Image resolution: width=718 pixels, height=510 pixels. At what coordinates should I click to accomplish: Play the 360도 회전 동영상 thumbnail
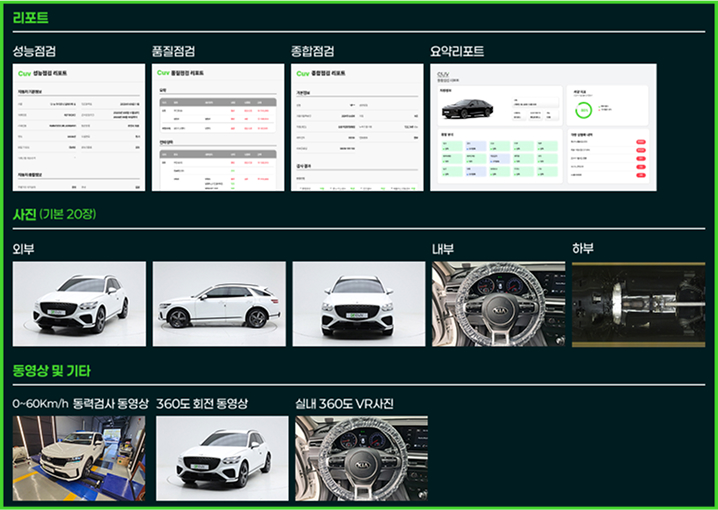click(222, 458)
